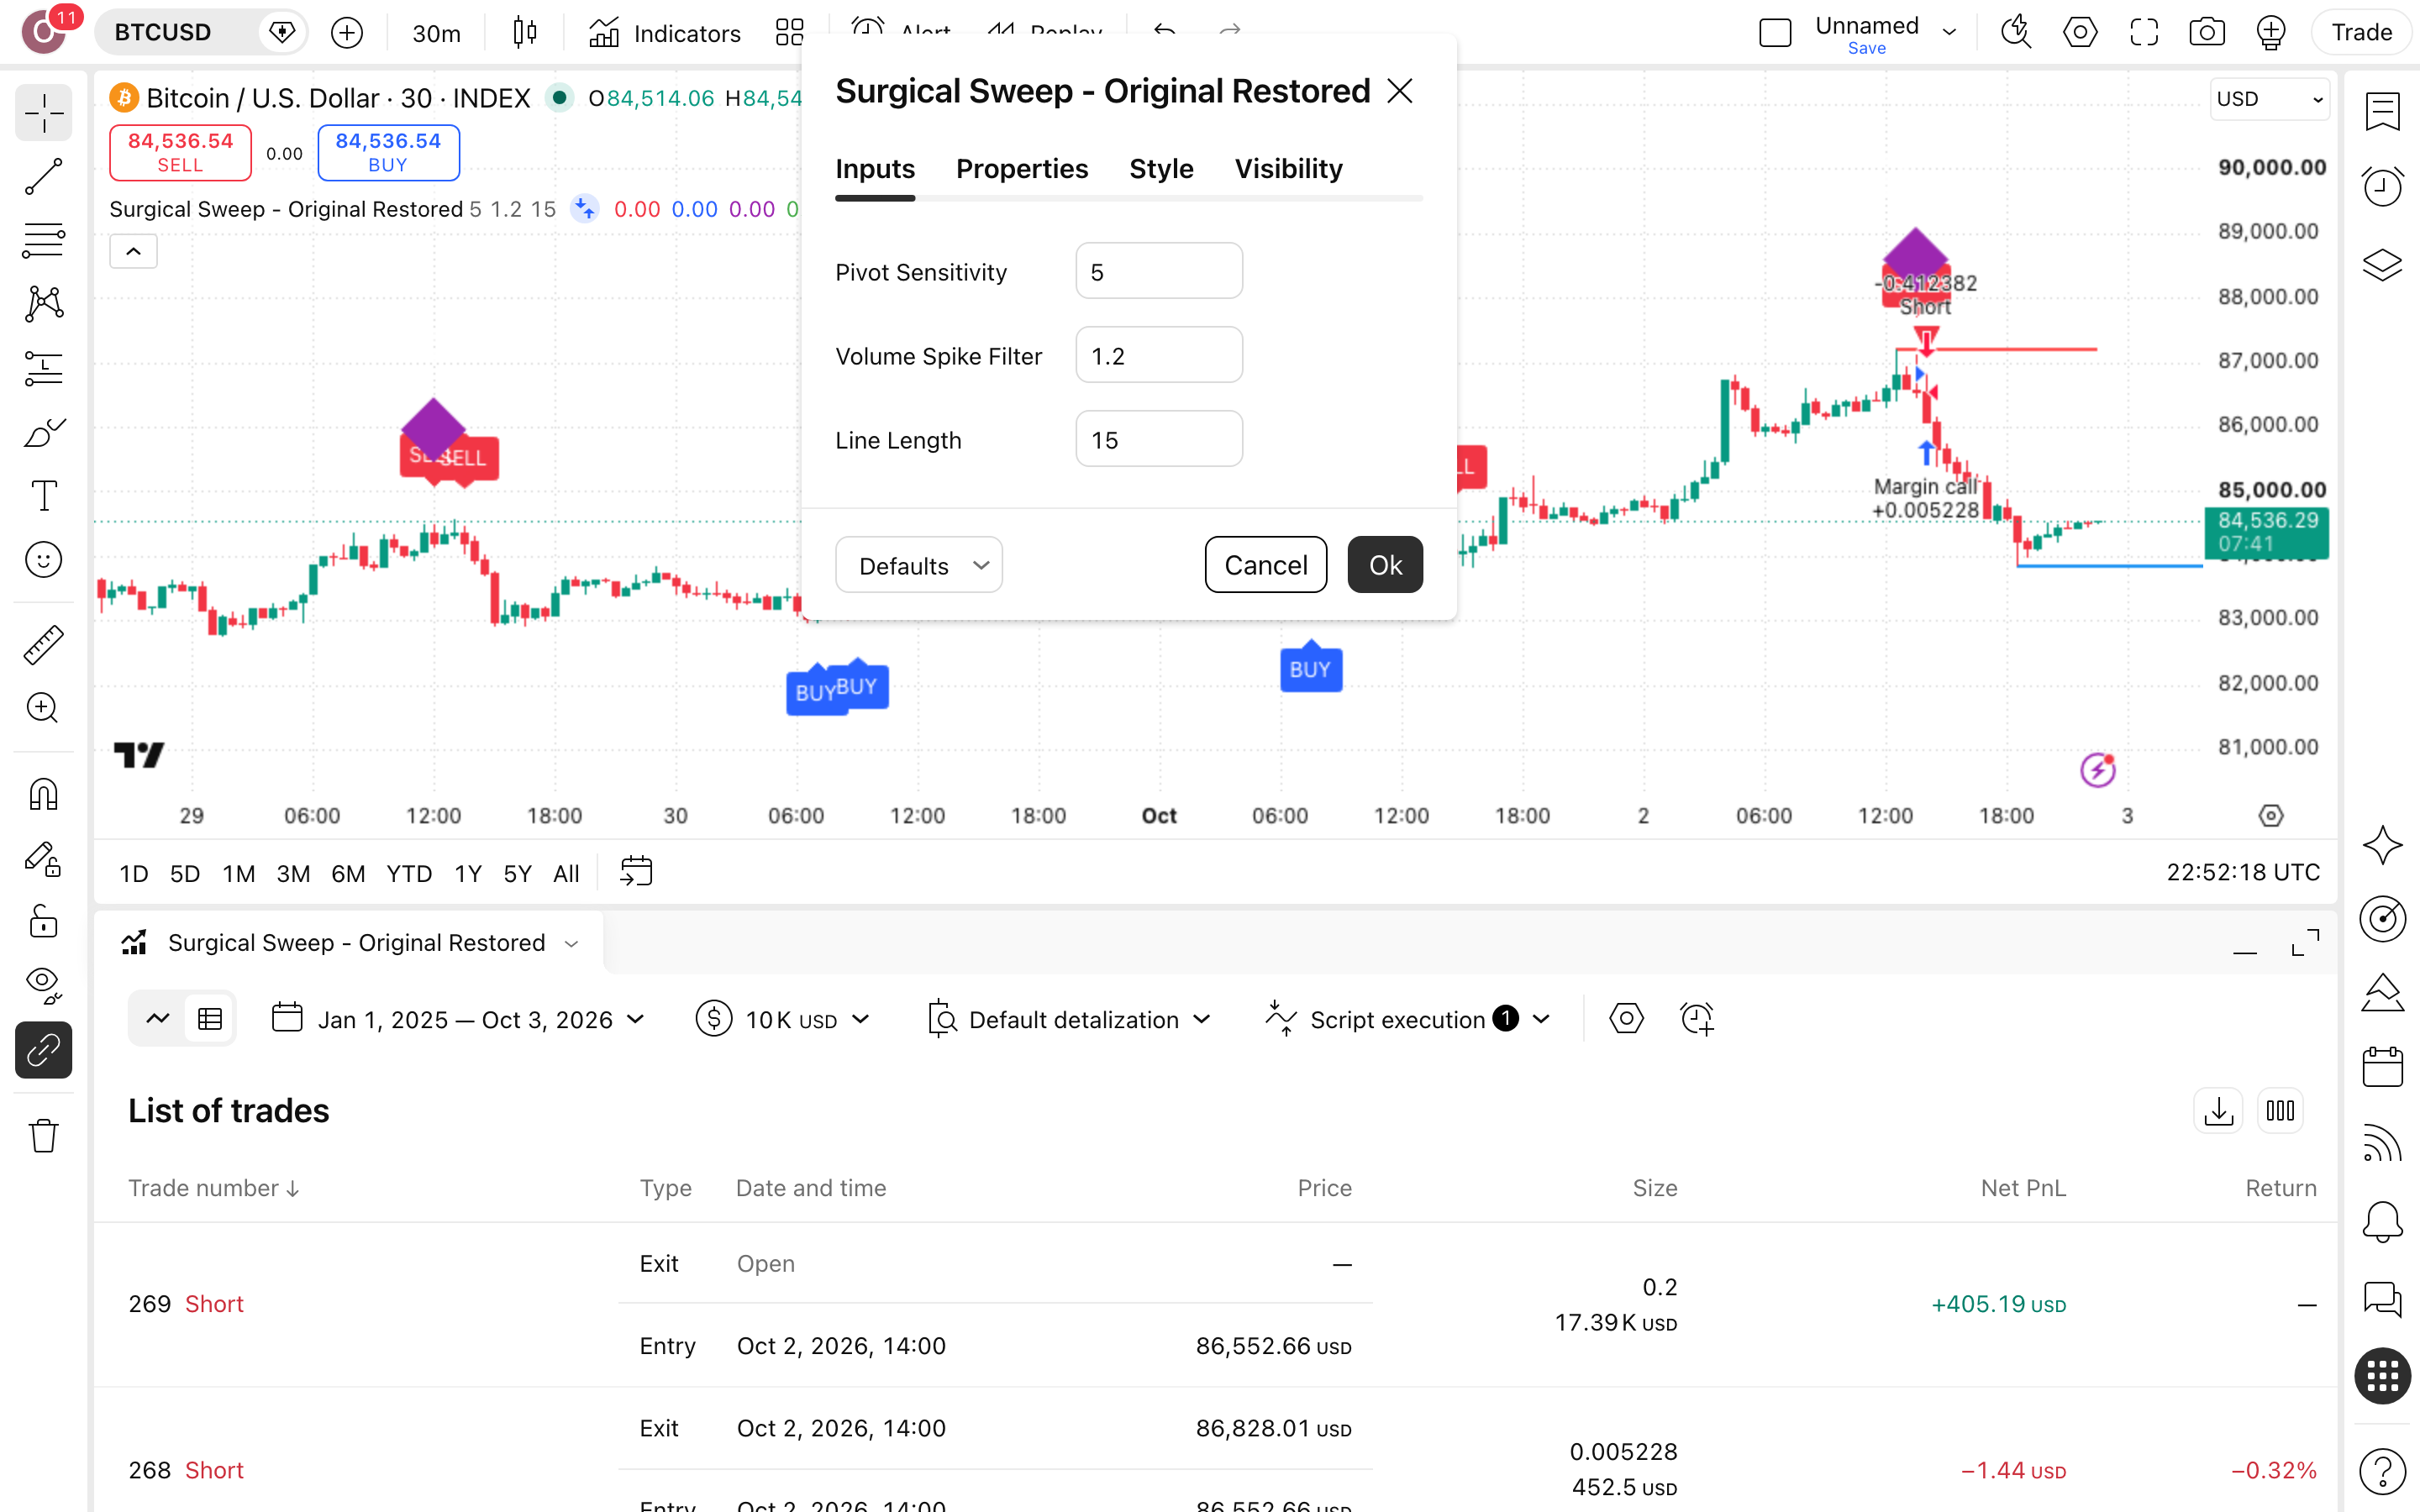The image size is (2420, 1512).
Task: Select the Inputs tab
Action: click(x=875, y=169)
